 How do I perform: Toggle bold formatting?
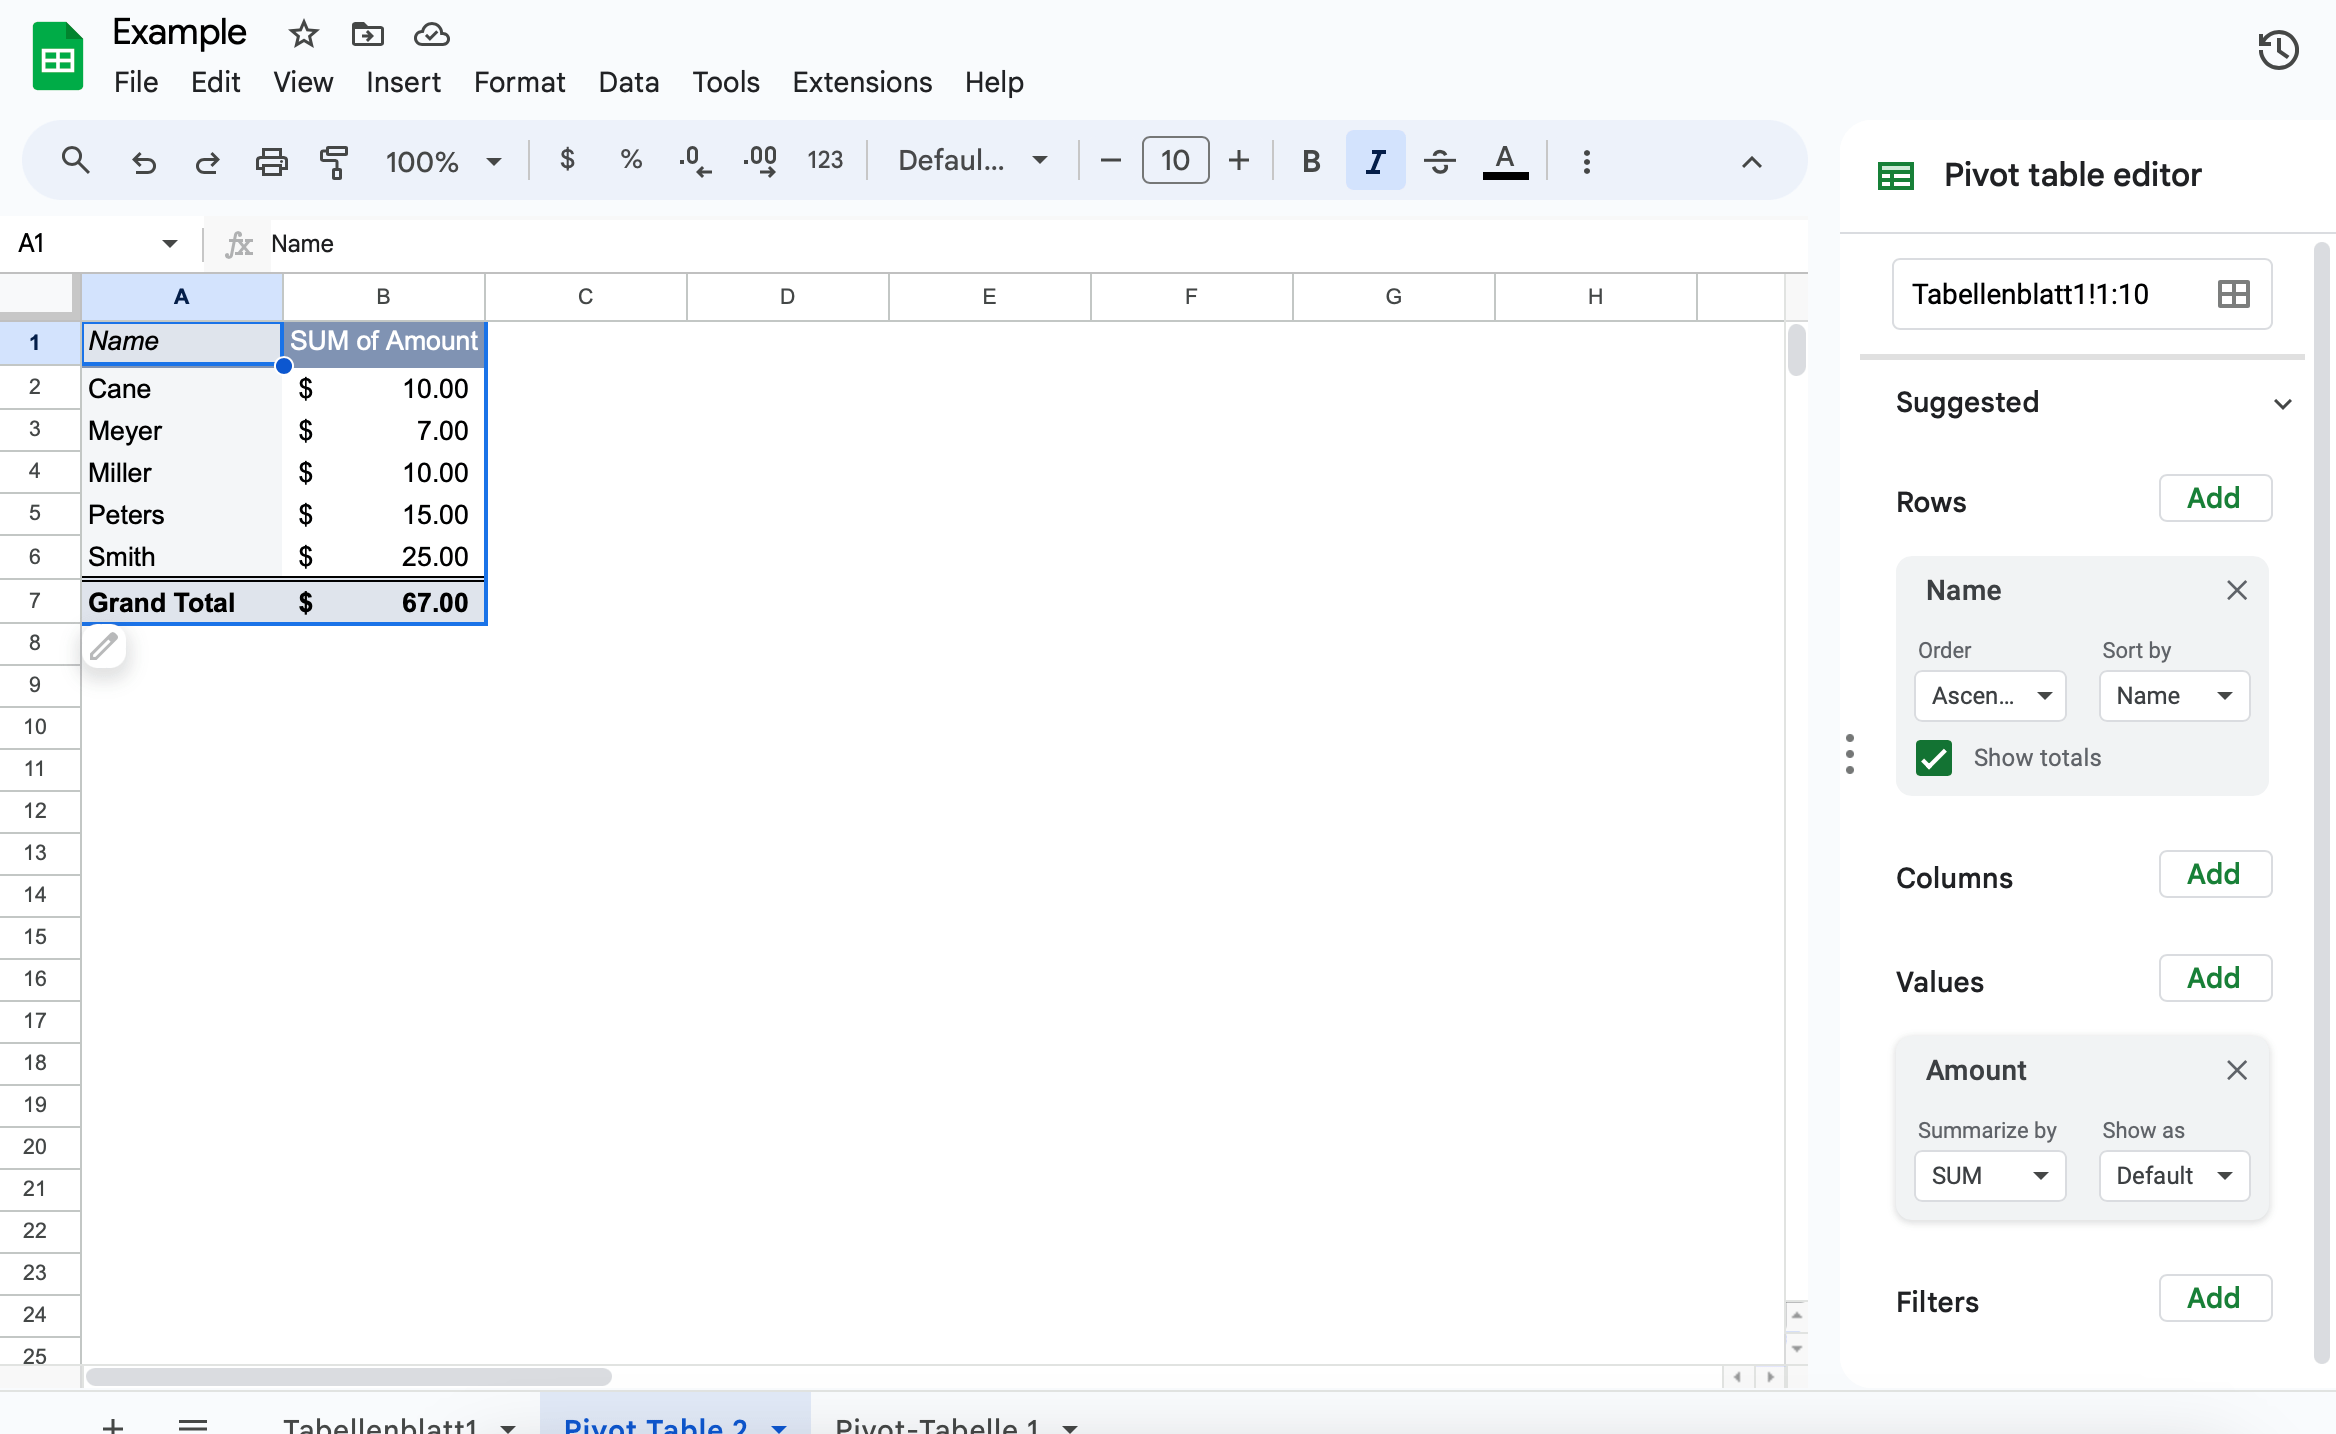tap(1309, 160)
